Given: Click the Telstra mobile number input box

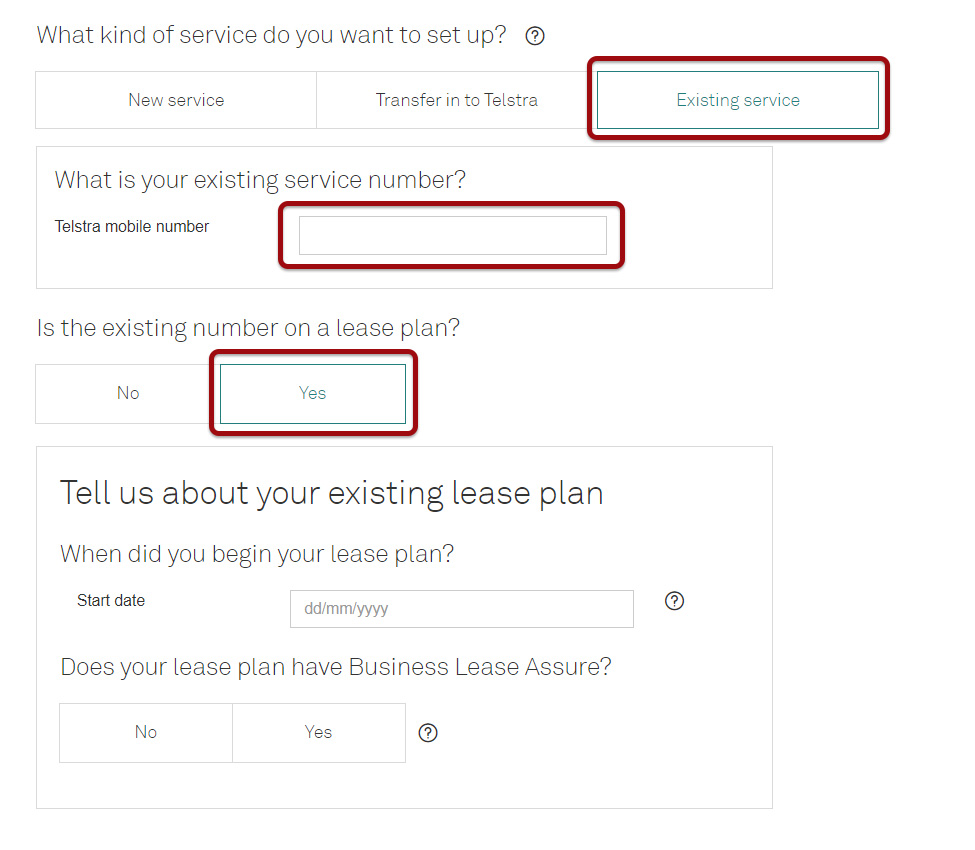Looking at the screenshot, I should pyautogui.click(x=452, y=236).
